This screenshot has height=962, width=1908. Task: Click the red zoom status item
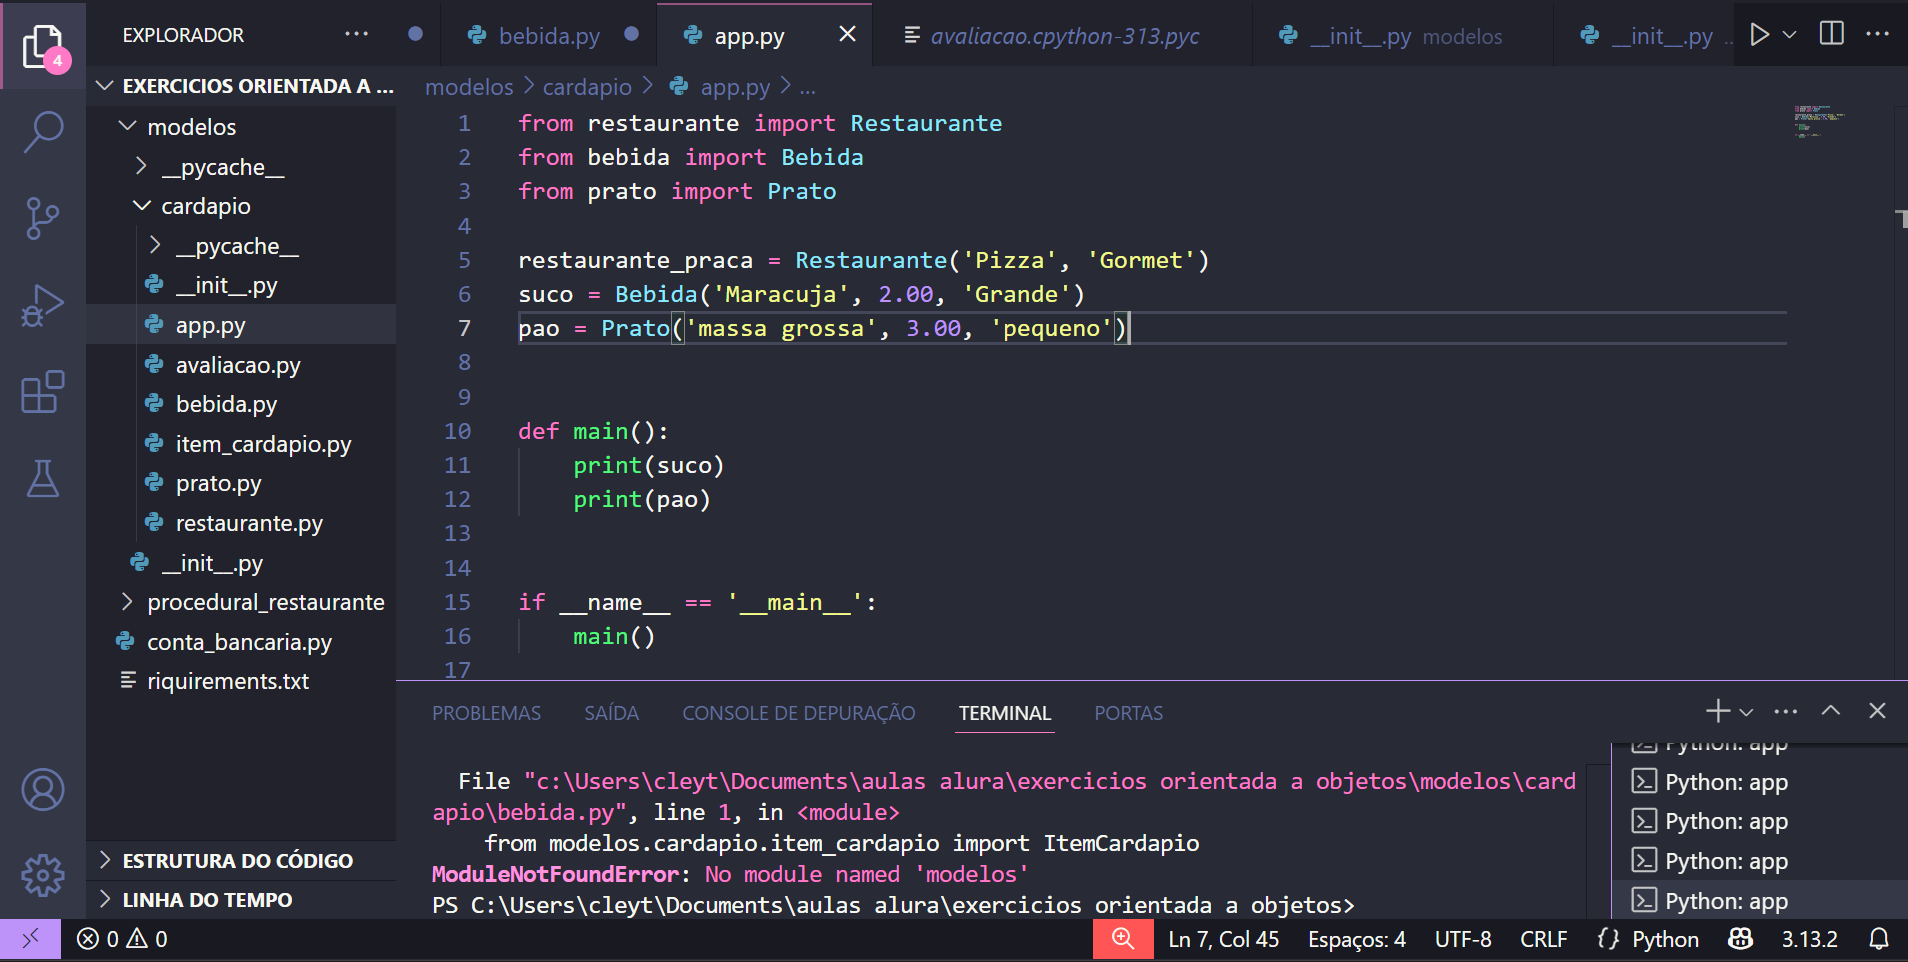point(1123,939)
